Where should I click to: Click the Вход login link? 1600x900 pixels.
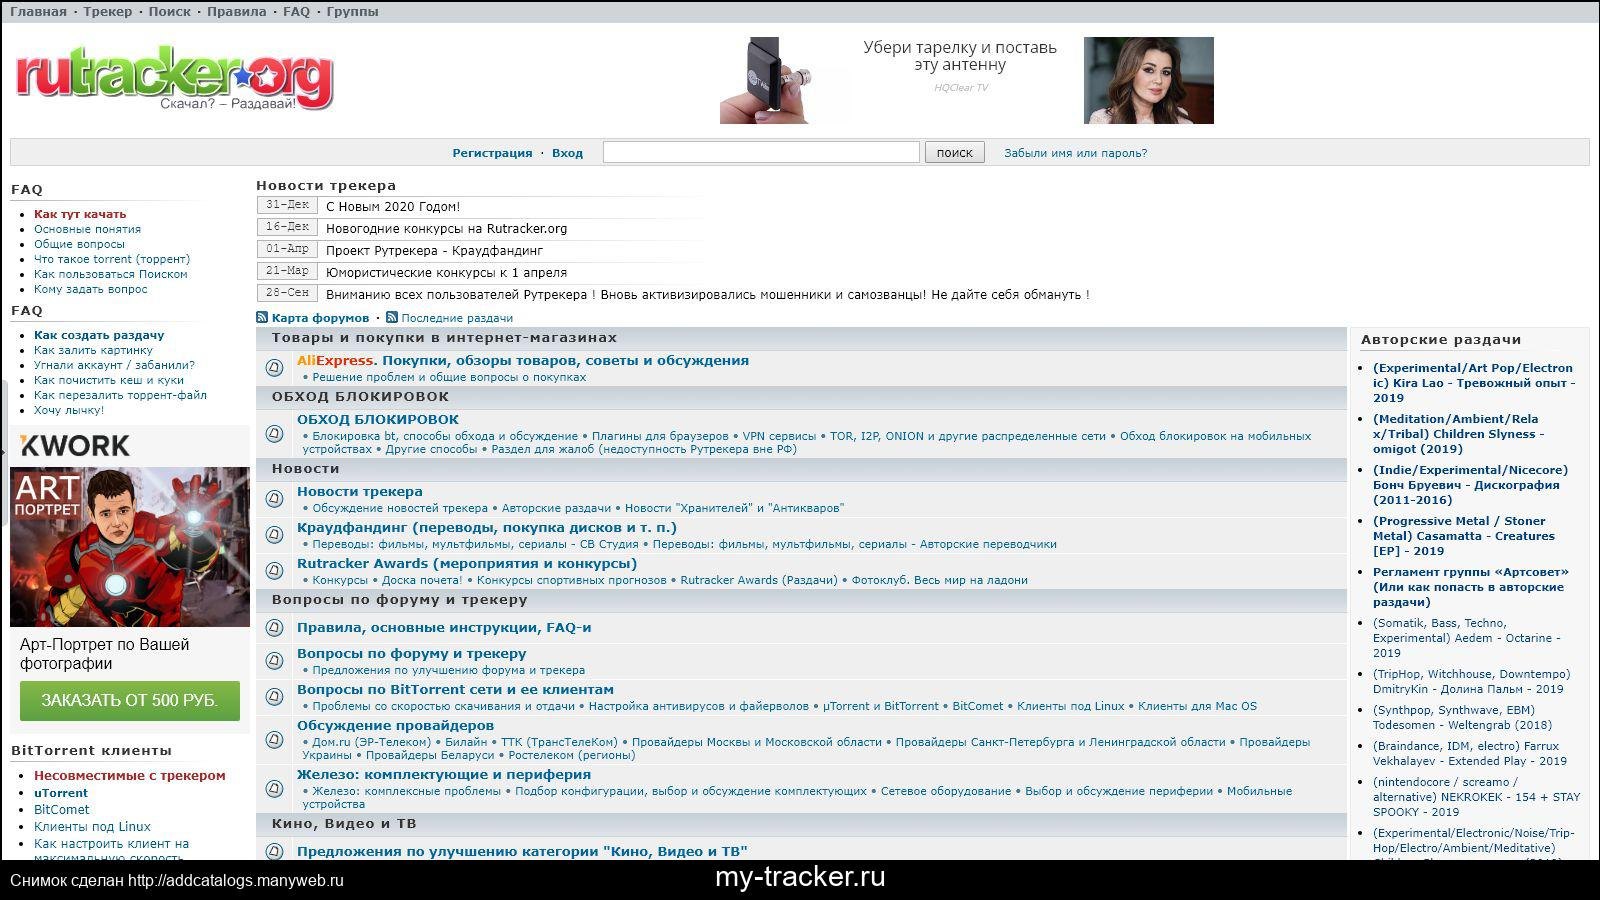pyautogui.click(x=567, y=153)
